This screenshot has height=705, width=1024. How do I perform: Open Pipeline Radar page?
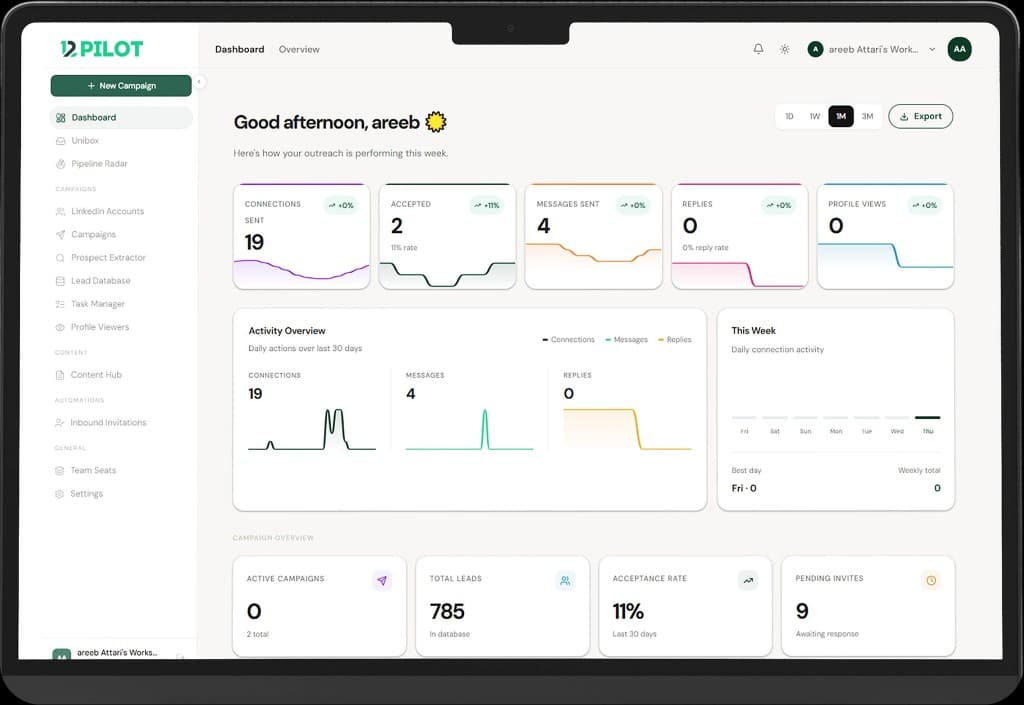pos(121,164)
